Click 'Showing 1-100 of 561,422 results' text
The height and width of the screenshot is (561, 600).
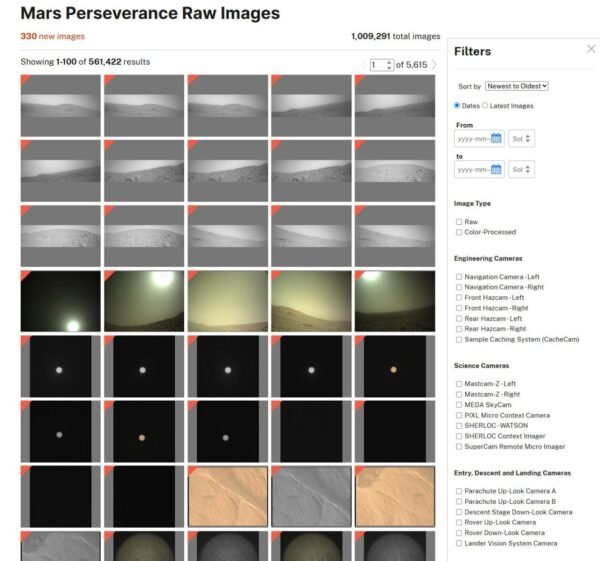(85, 62)
